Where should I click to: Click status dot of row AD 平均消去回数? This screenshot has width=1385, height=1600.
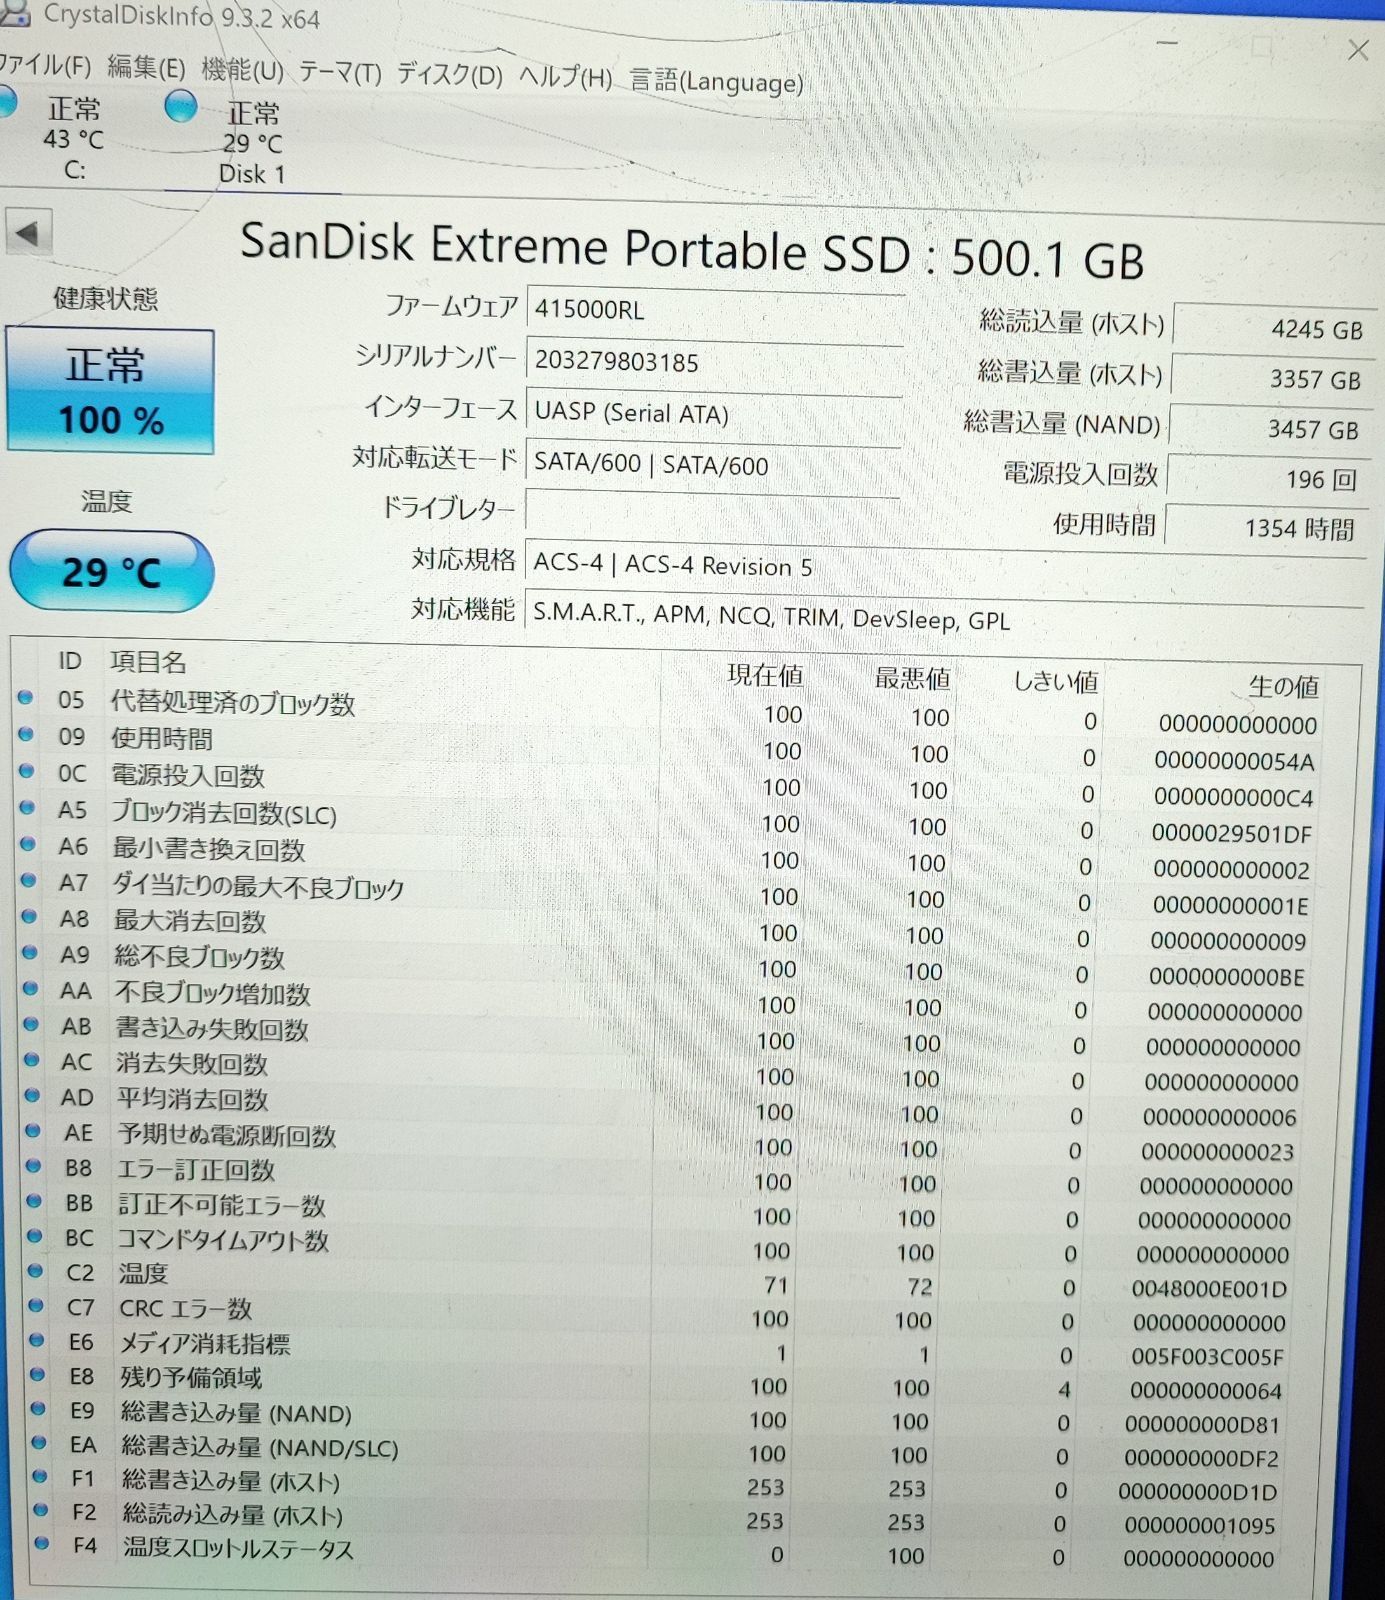[32, 1095]
